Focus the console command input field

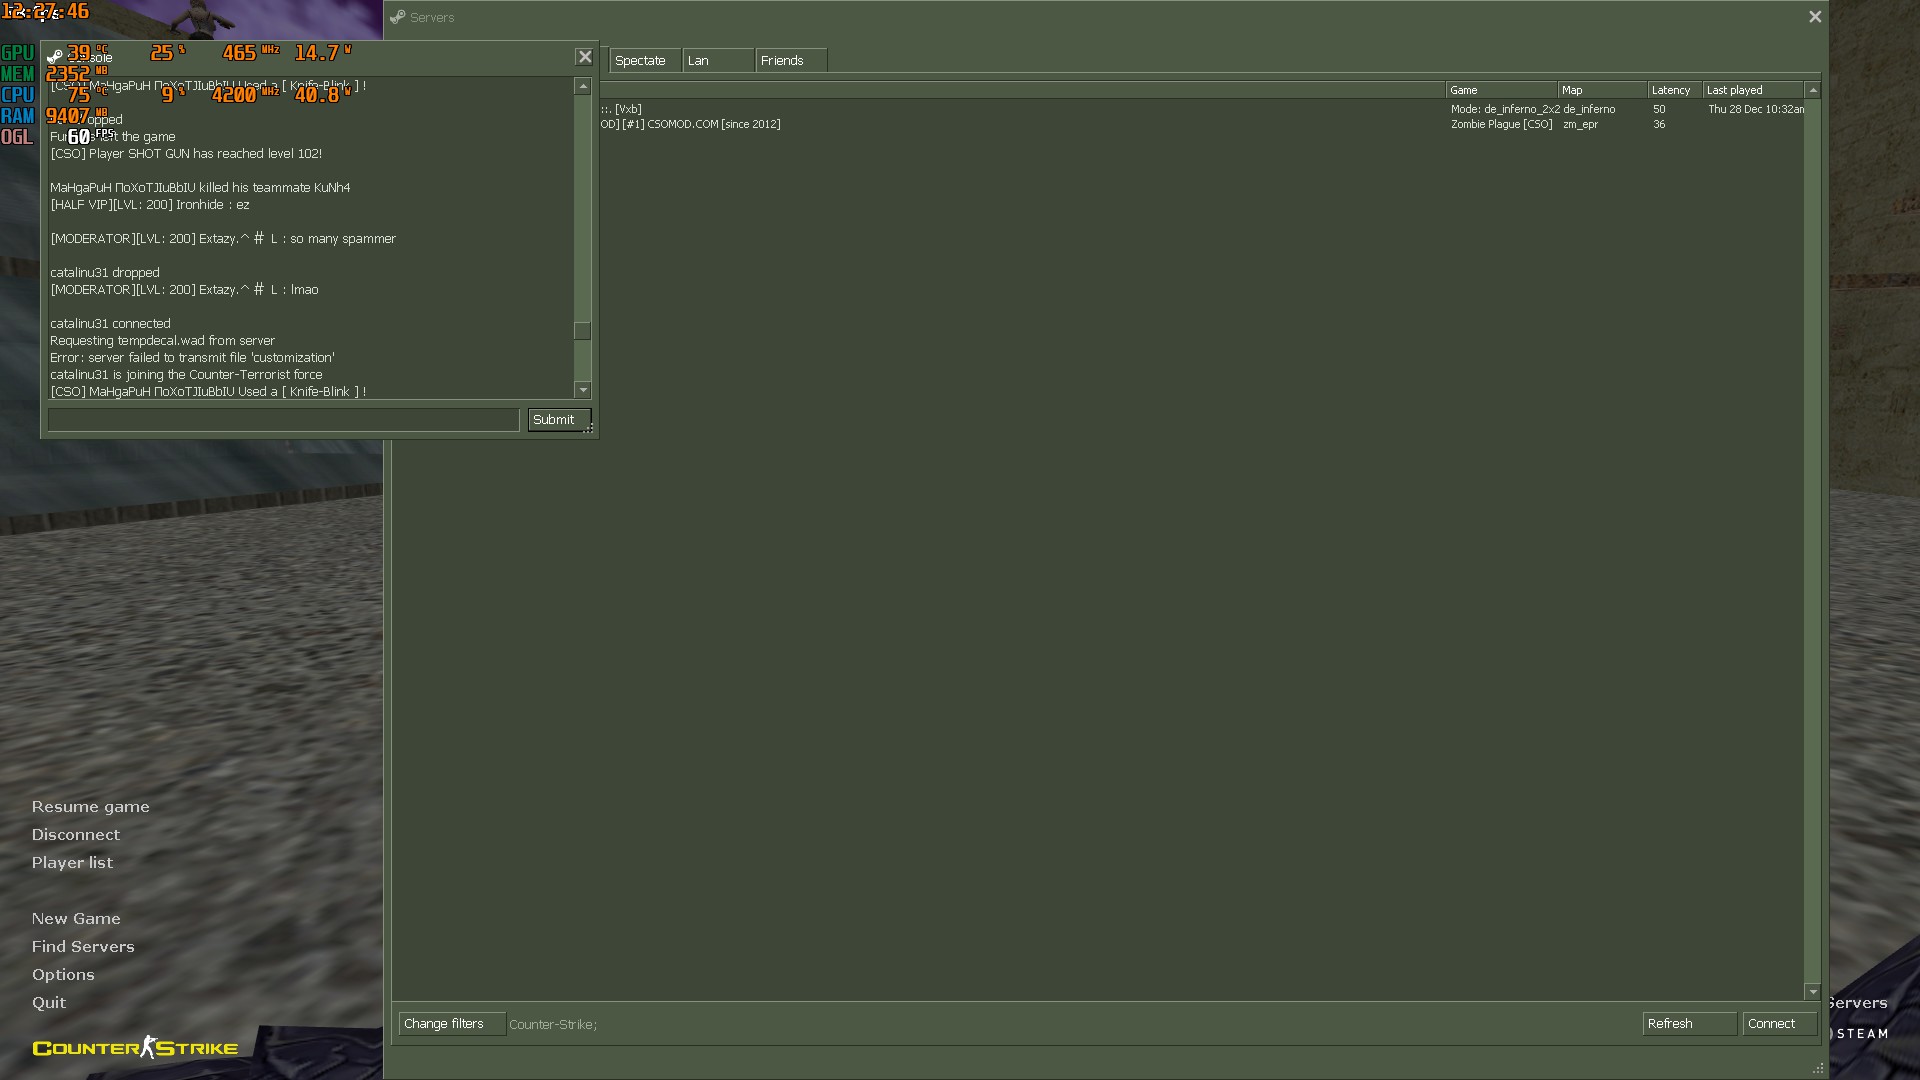pos(283,420)
